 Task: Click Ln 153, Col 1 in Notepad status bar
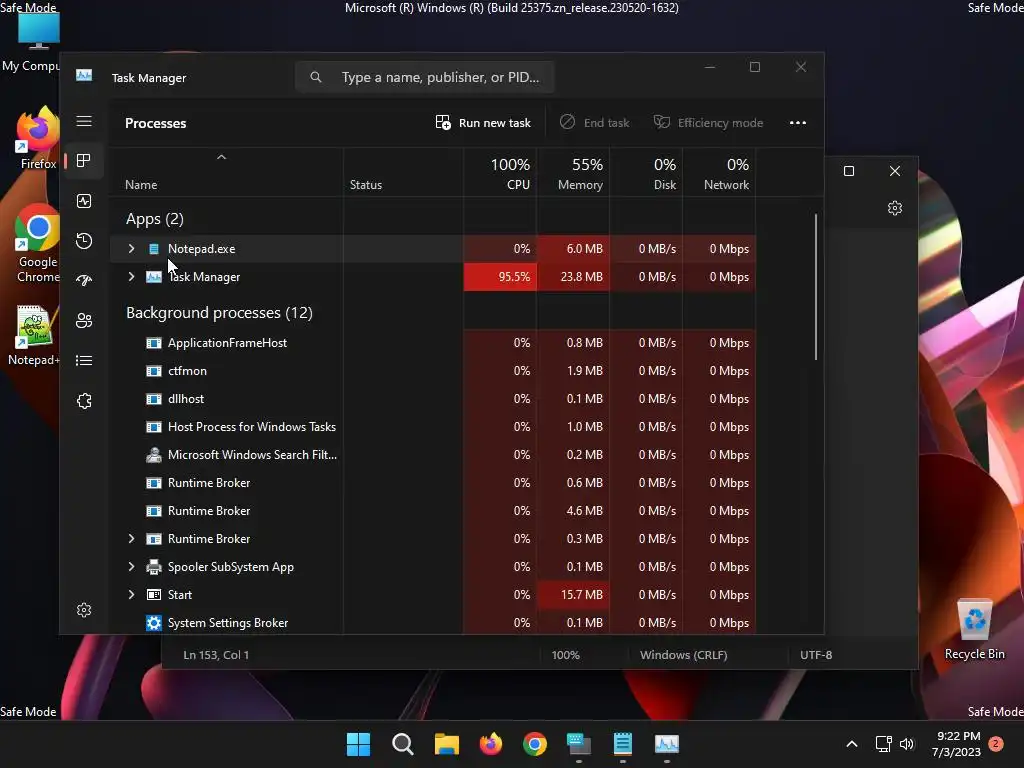216,655
